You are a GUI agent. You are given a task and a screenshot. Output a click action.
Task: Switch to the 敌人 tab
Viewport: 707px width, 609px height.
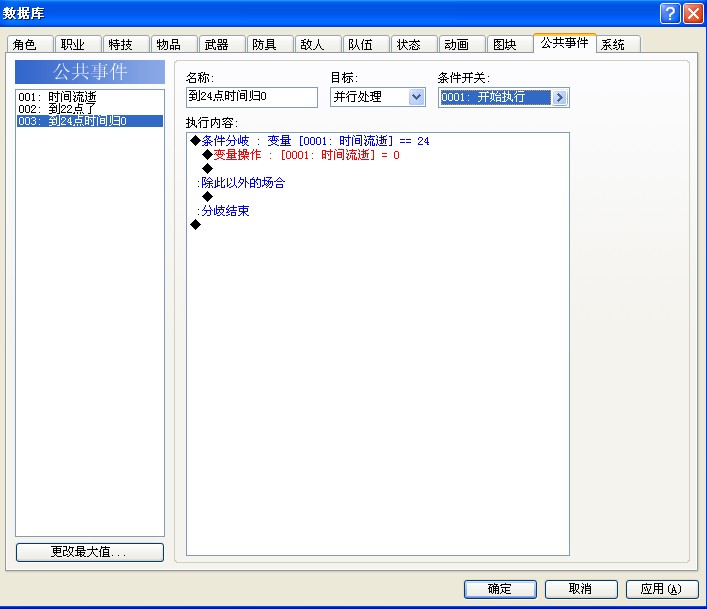[318, 44]
